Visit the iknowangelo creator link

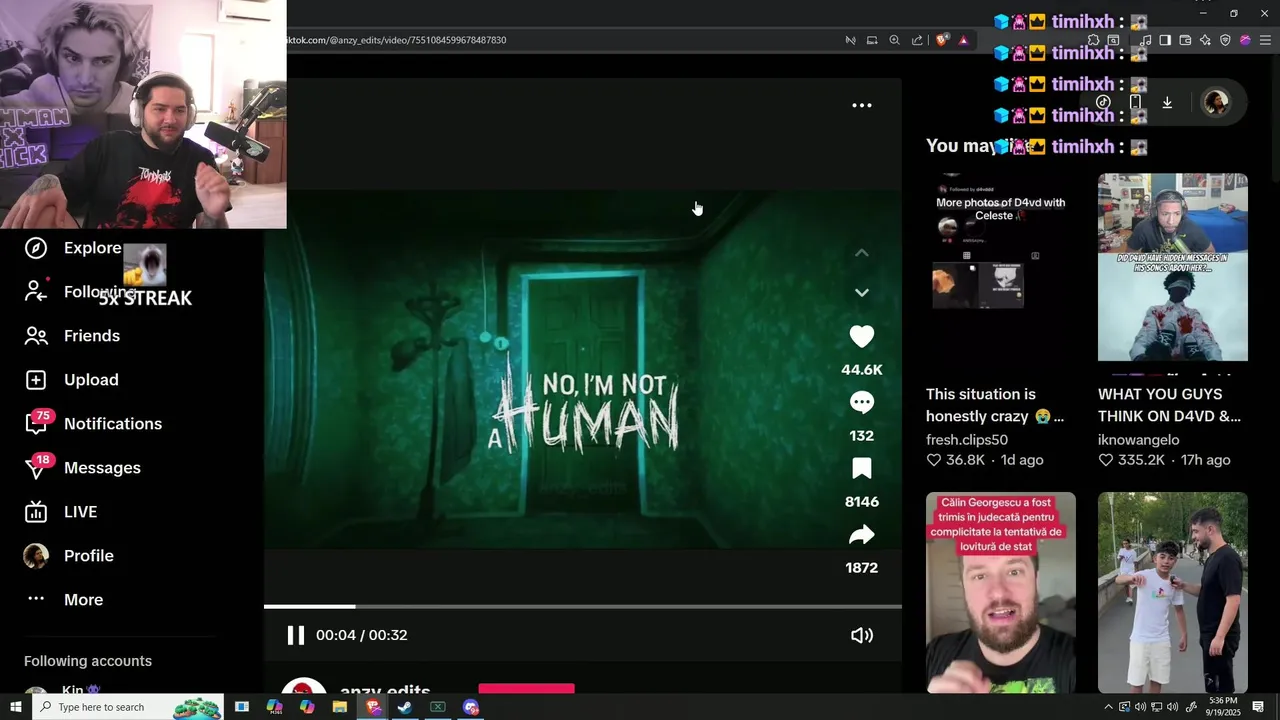coord(1138,440)
